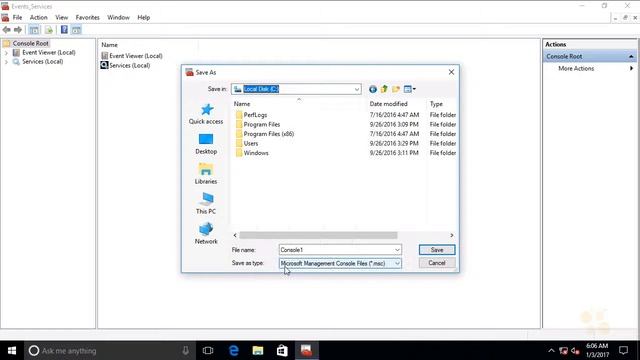Screen dimensions: 640x360
Task: Collapse Console Root section in Actions pane
Action: [631, 56]
